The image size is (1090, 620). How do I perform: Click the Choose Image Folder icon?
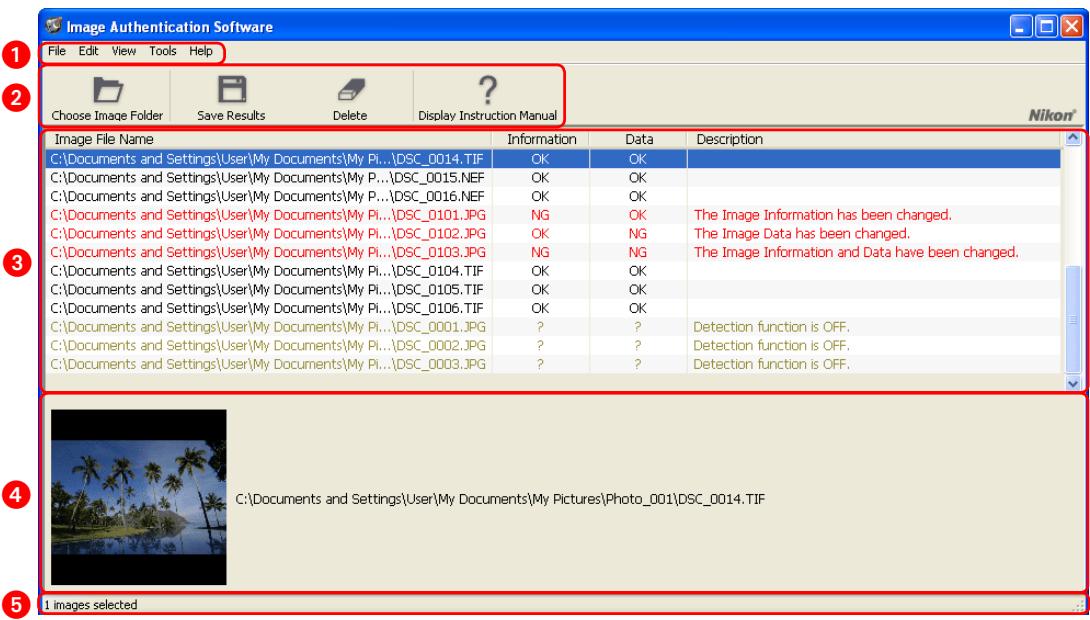108,90
